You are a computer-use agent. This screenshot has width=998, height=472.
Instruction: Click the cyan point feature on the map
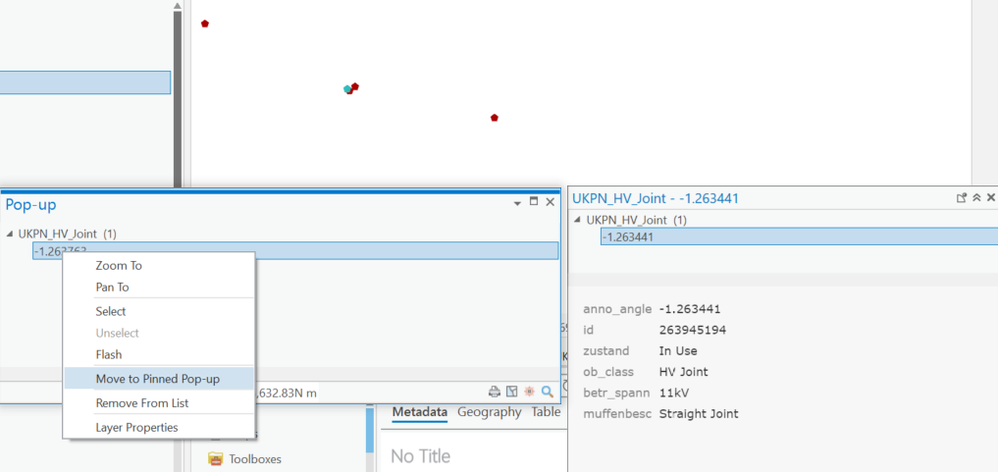pos(347,89)
